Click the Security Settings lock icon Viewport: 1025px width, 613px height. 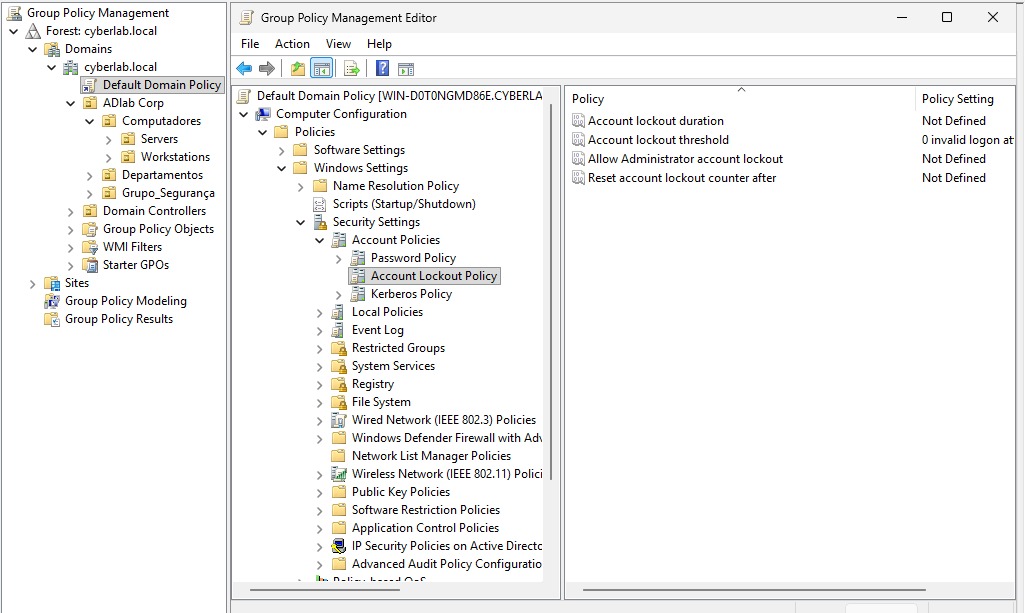click(320, 222)
